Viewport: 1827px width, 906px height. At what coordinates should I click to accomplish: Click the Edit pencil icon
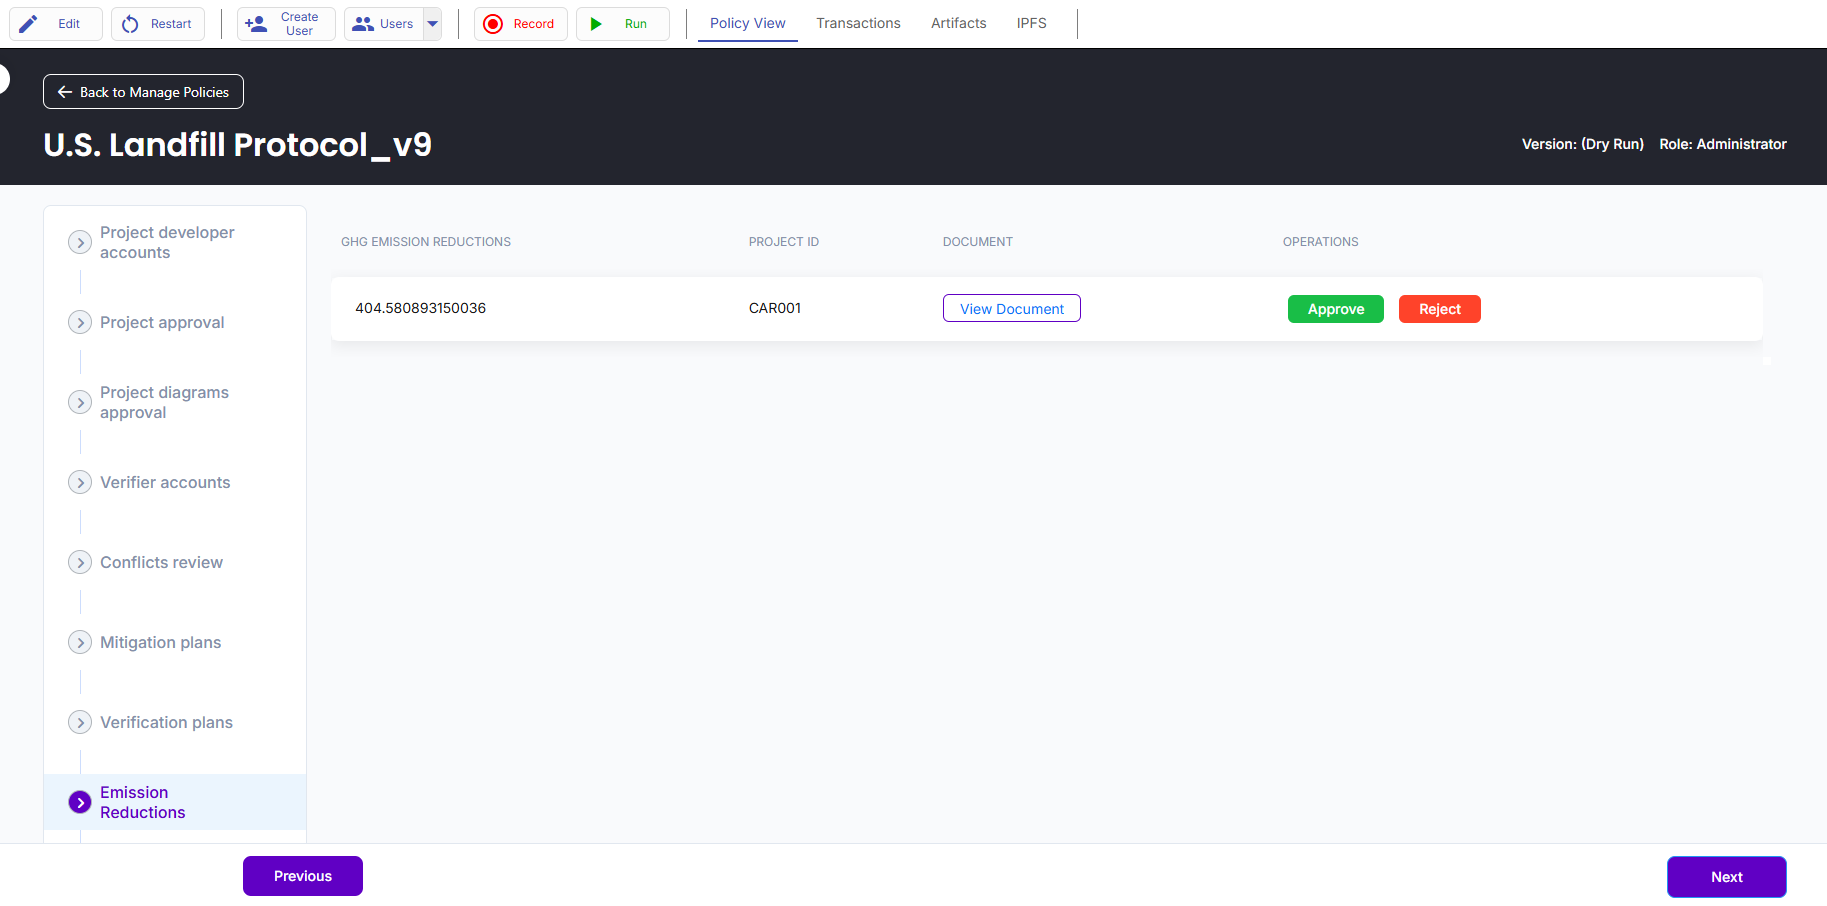click(29, 24)
